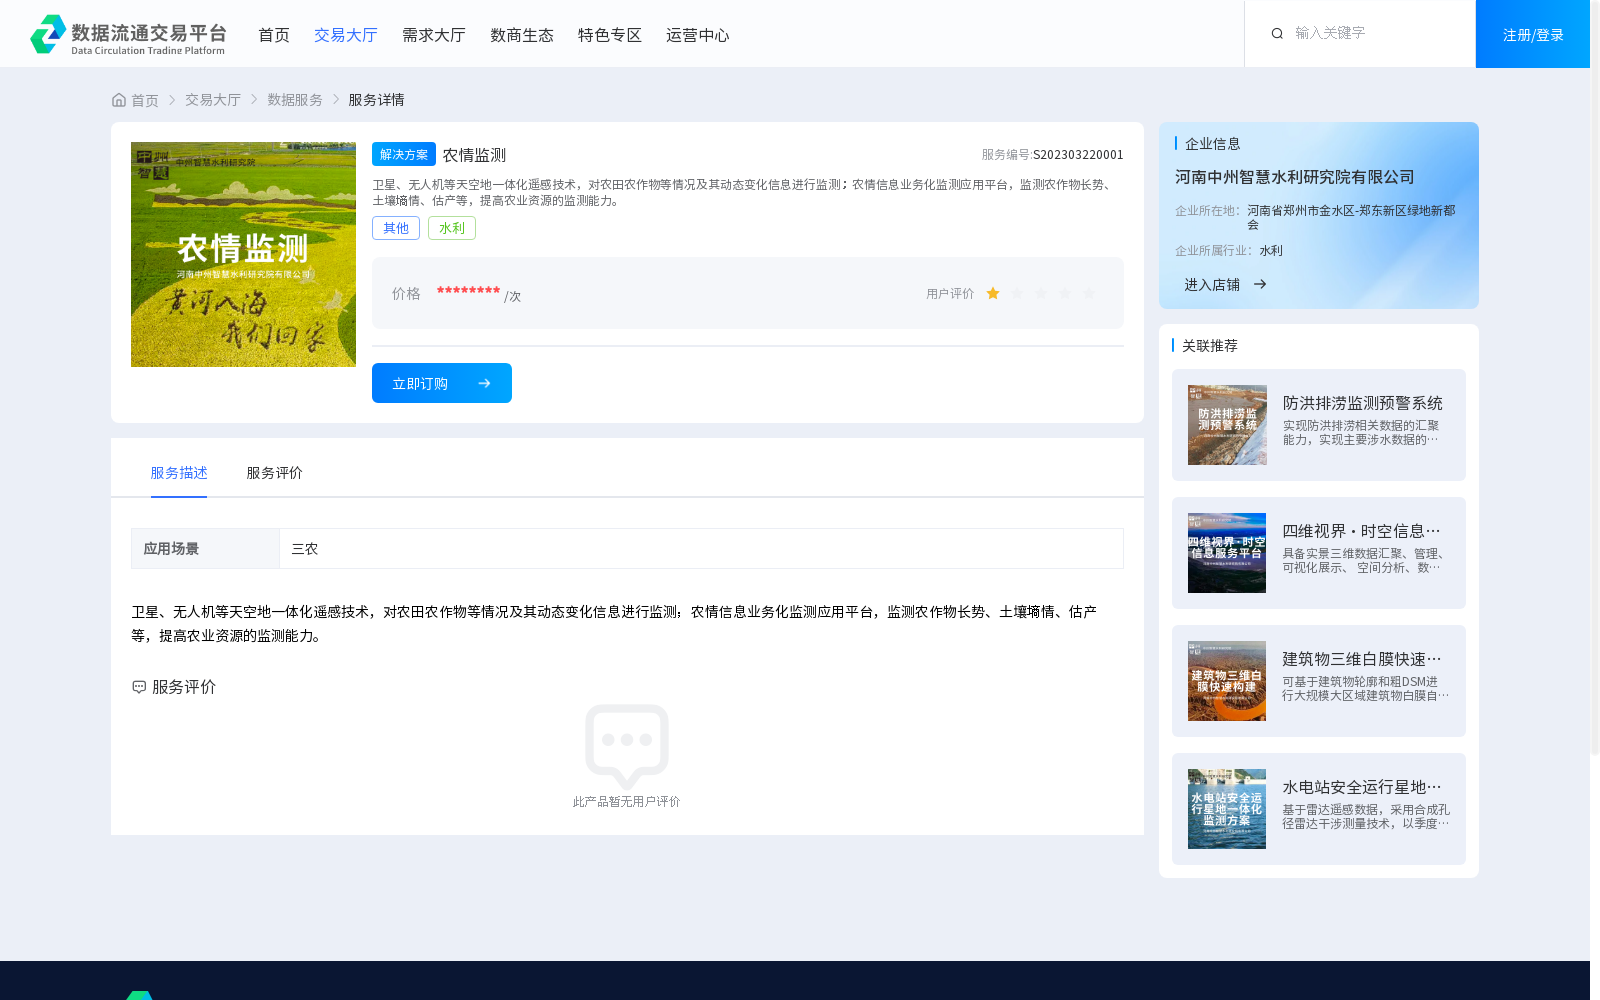
Task: Click the fourth rating star
Action: (1065, 293)
